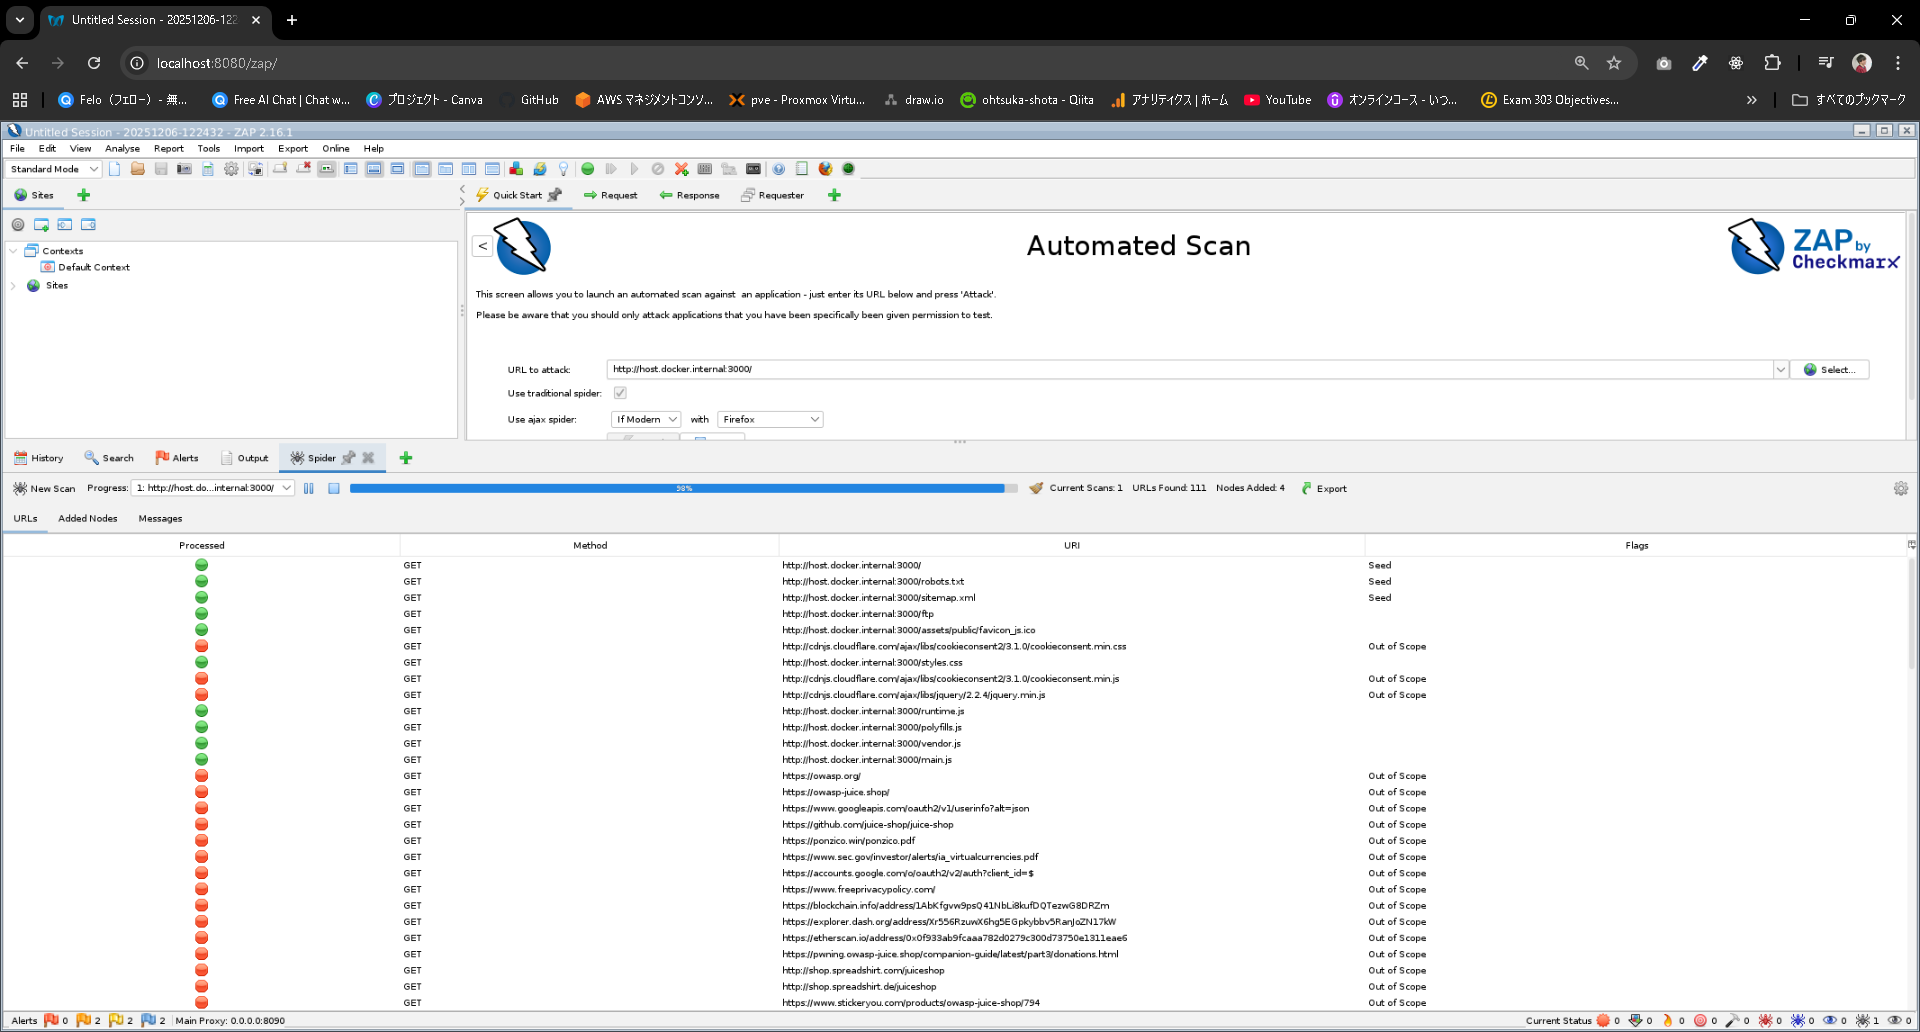Open spider options gear at right
Screen dimensions: 1920x1032
[x=1901, y=489]
